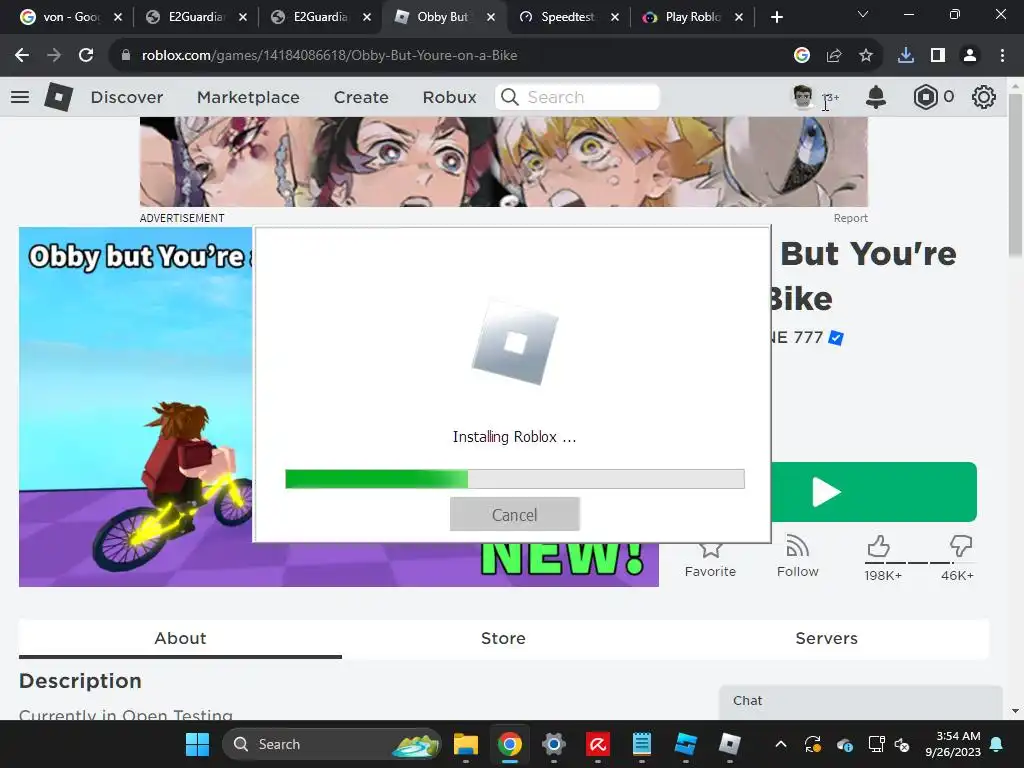Image resolution: width=1024 pixels, height=768 pixels.
Task: Click the anime banner advertisement
Action: pyautogui.click(x=504, y=162)
